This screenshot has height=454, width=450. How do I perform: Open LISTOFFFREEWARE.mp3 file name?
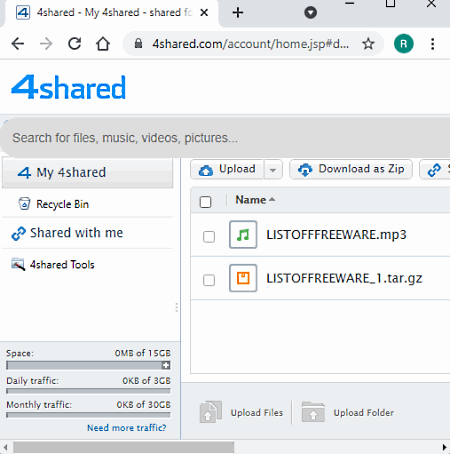pyautogui.click(x=336, y=235)
